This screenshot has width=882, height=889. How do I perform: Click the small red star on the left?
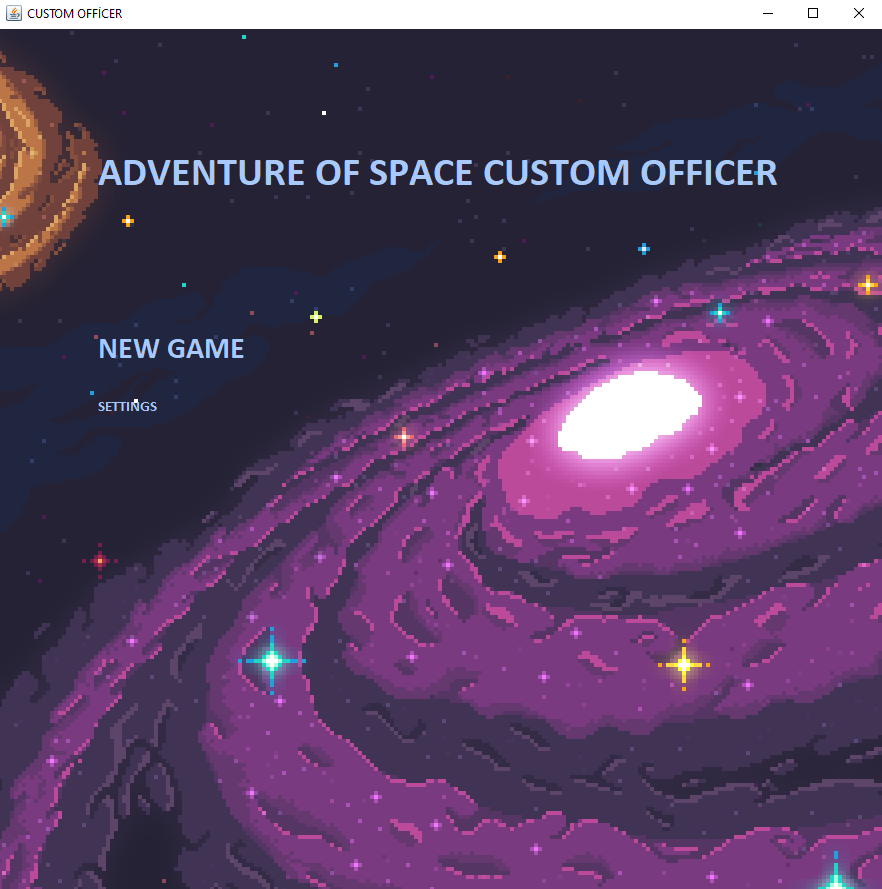click(x=98, y=560)
